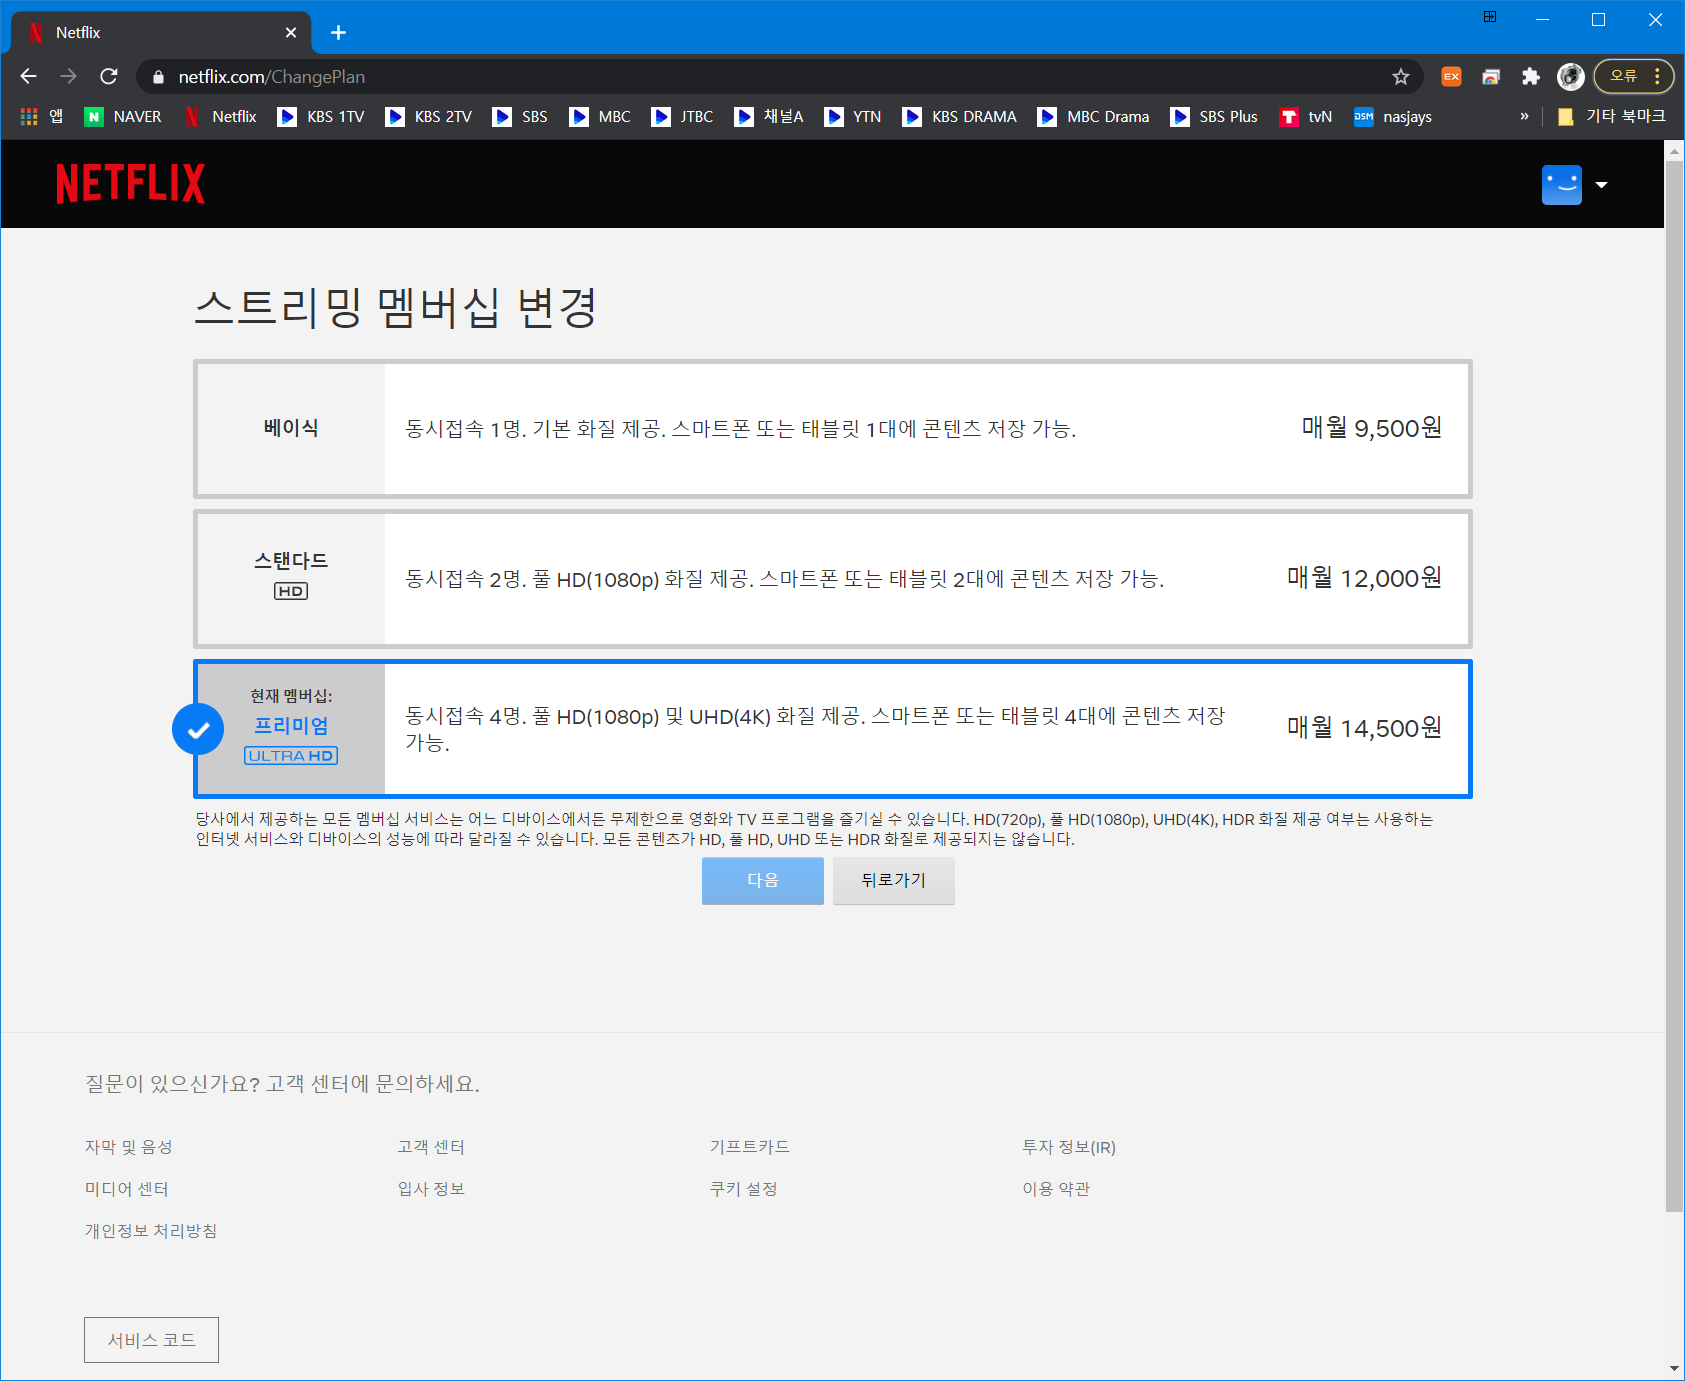Click the NETFLIX logo

tap(131, 184)
